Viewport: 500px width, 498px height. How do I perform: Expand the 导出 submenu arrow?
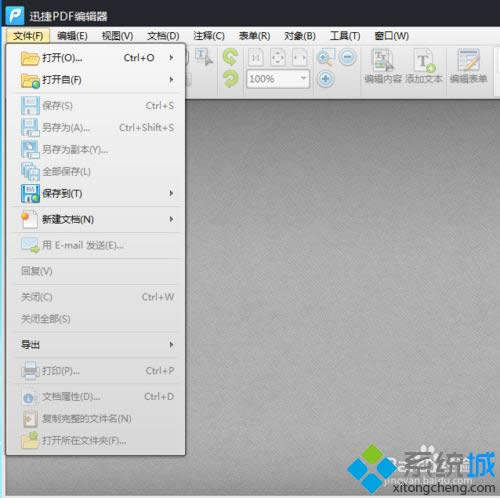[x=171, y=345]
